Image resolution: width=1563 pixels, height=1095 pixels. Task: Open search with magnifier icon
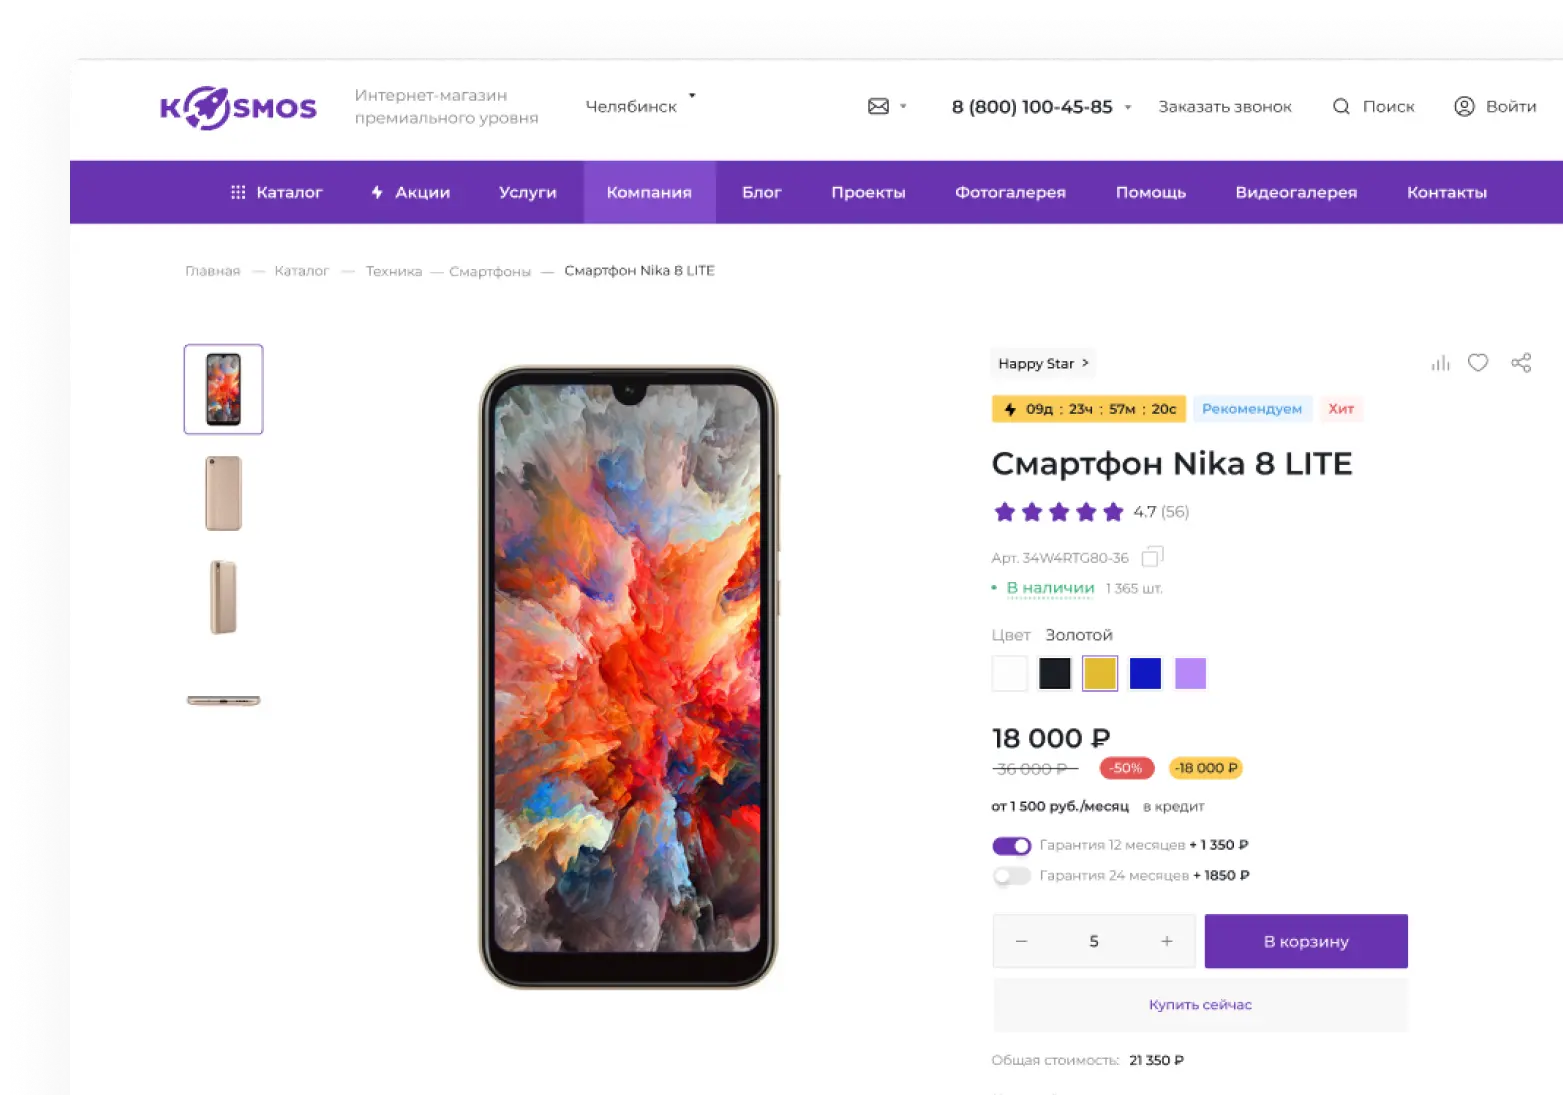[1341, 106]
